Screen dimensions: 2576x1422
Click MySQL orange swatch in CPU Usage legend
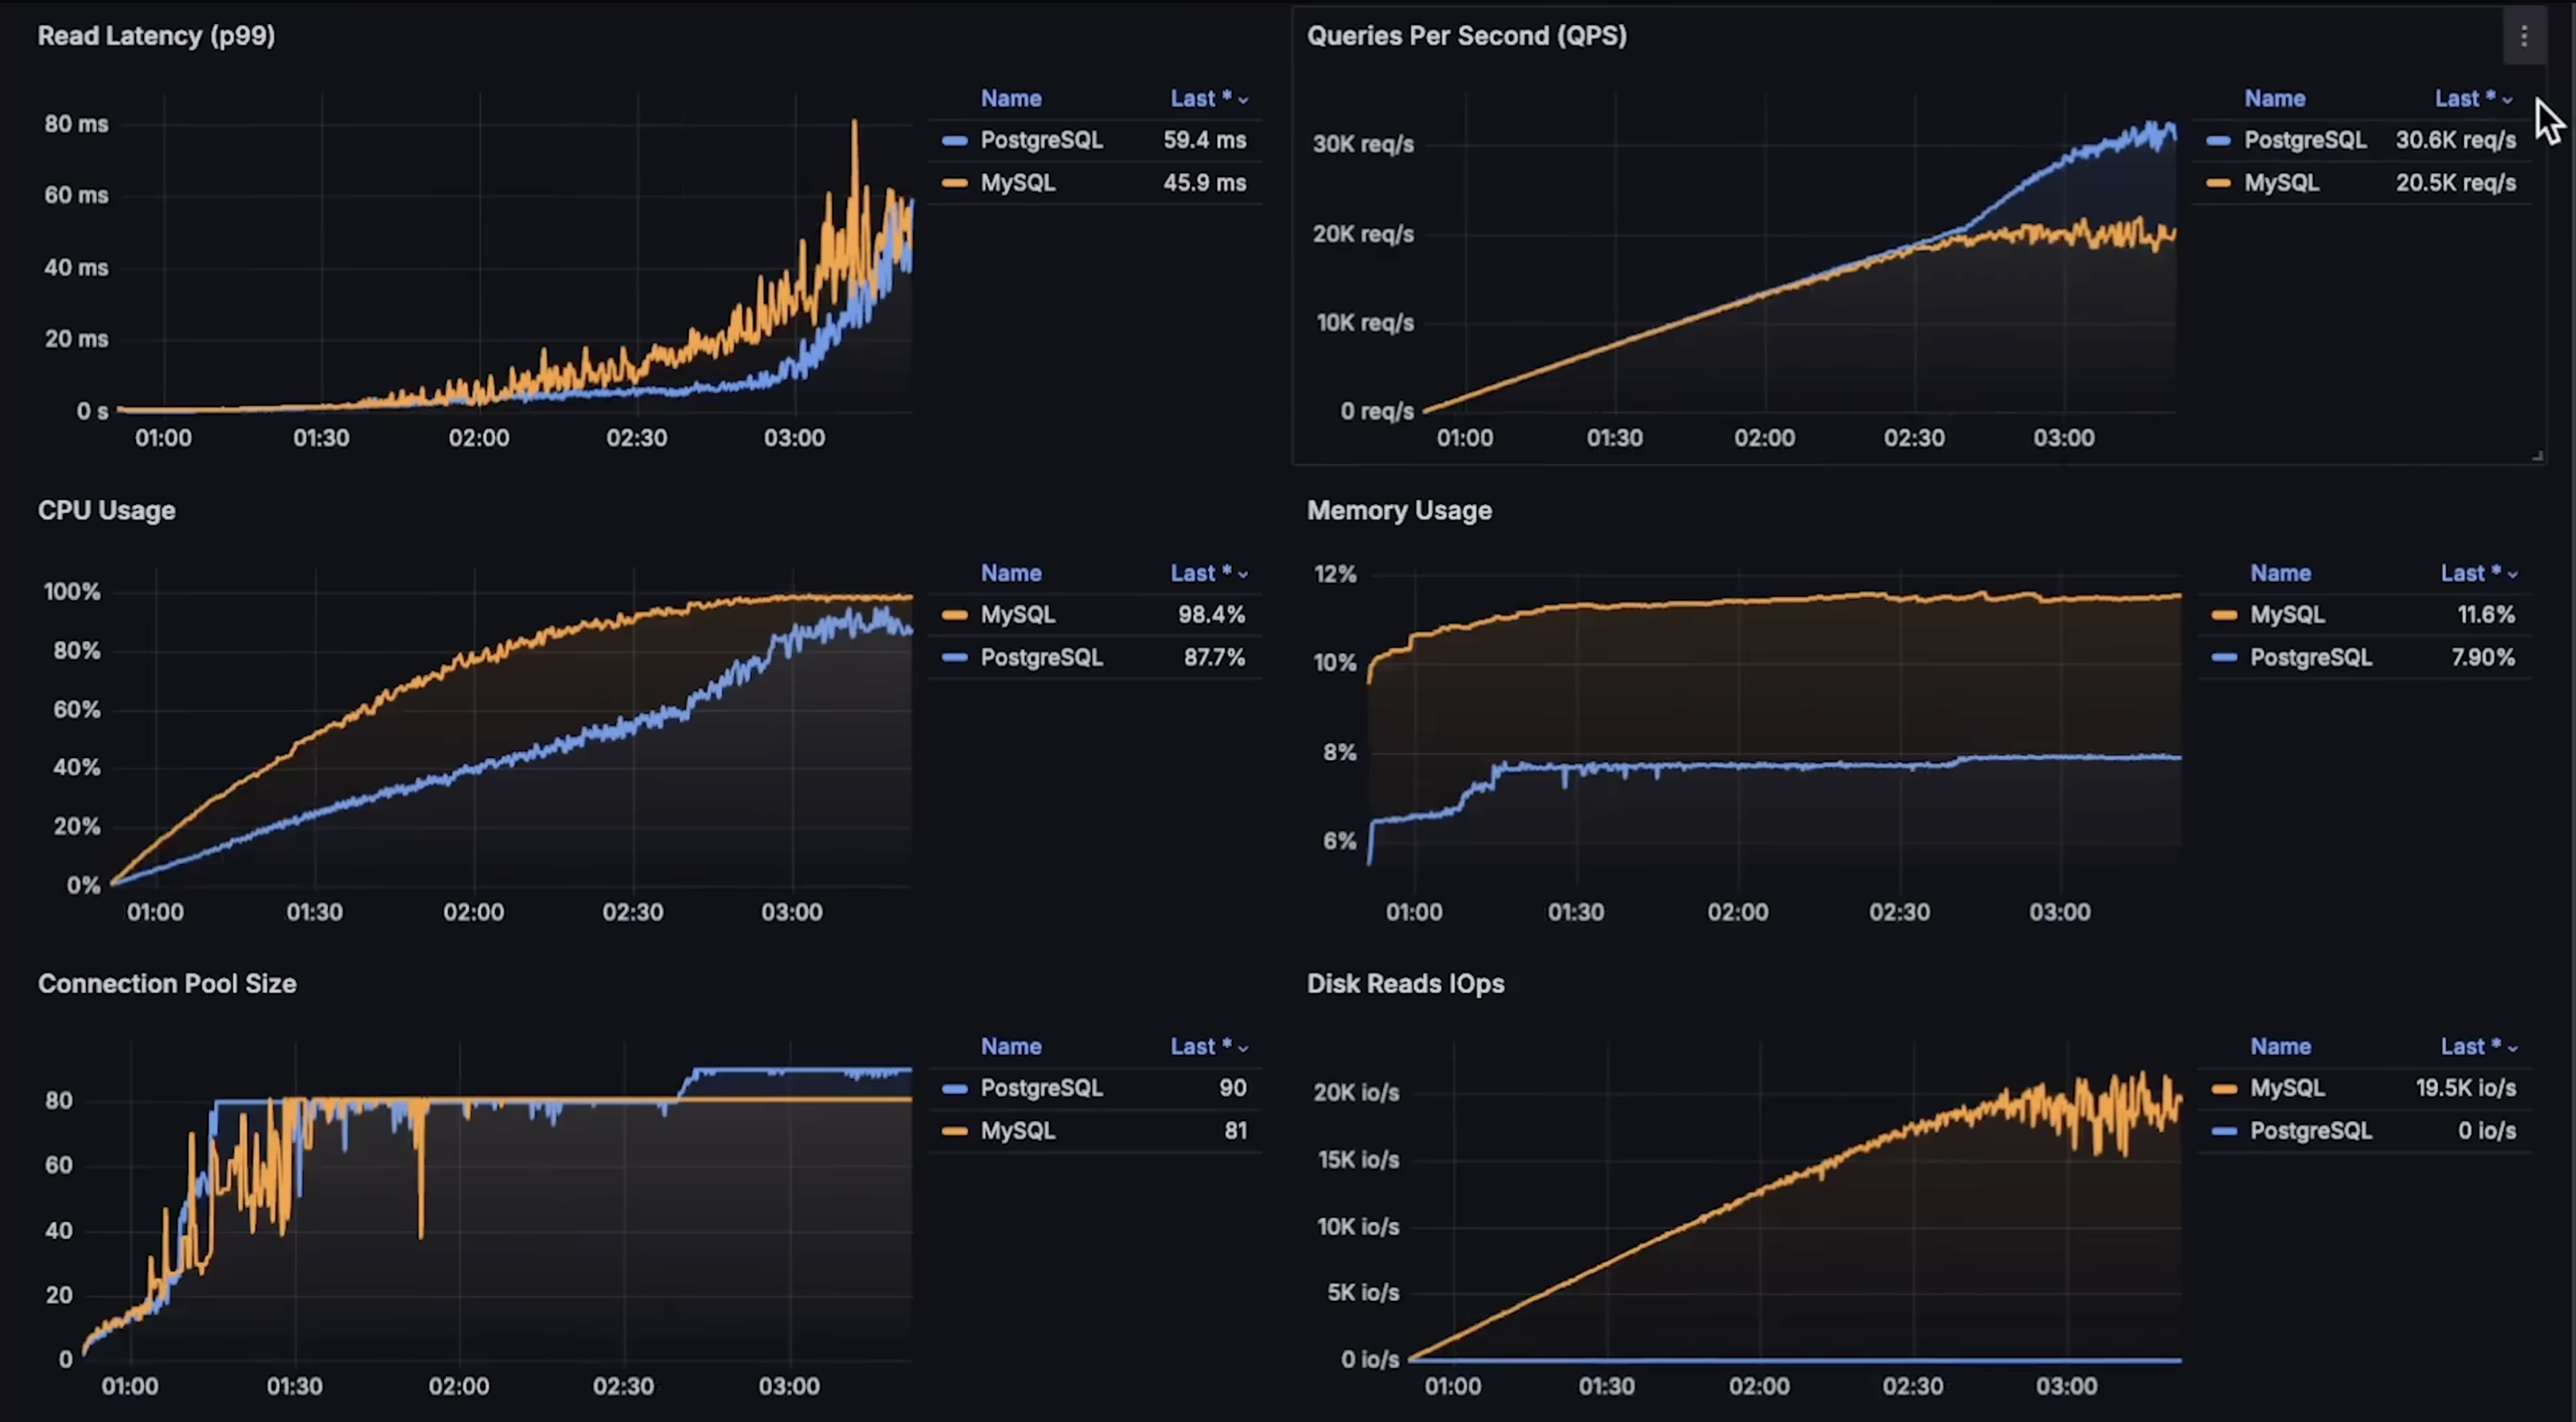(954, 615)
